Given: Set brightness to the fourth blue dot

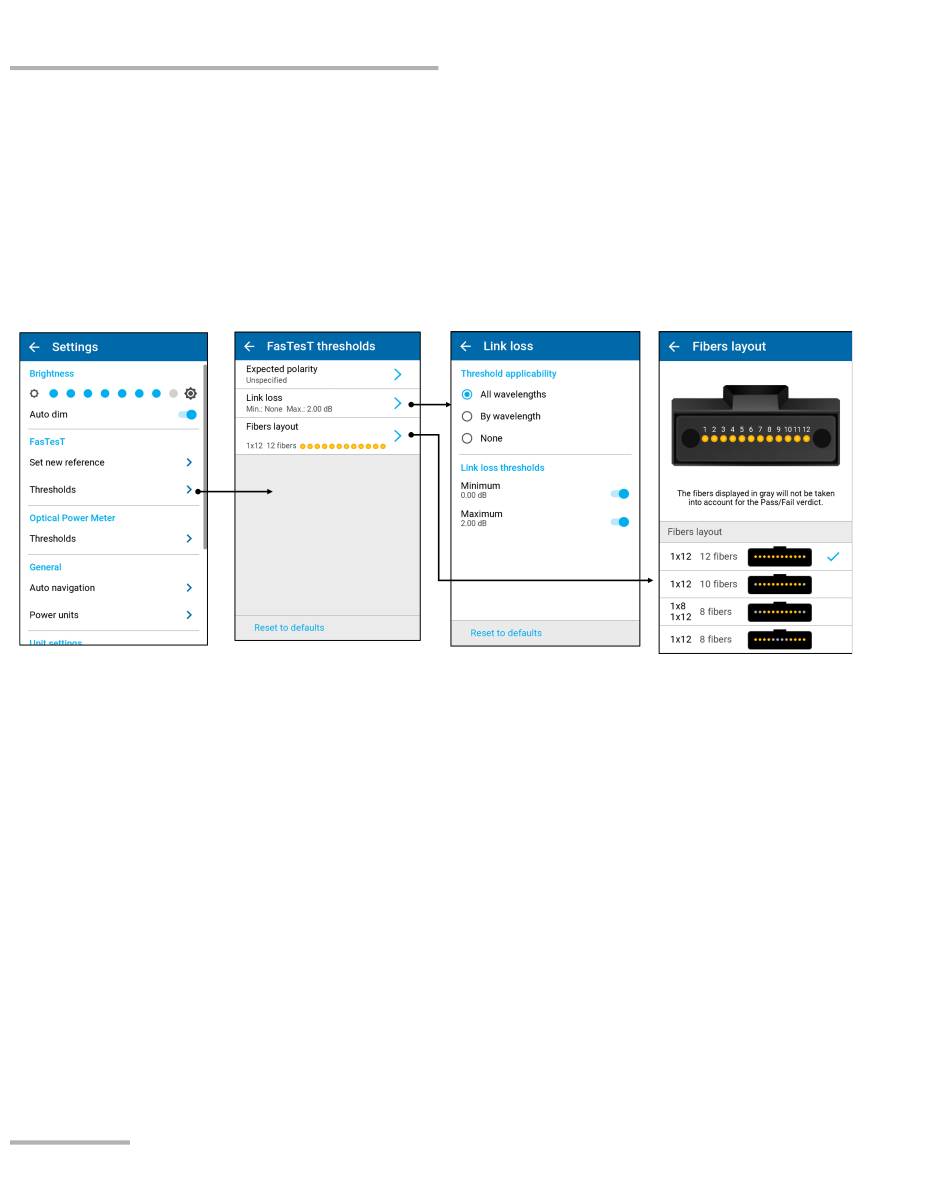Looking at the screenshot, I should click(x=105, y=393).
